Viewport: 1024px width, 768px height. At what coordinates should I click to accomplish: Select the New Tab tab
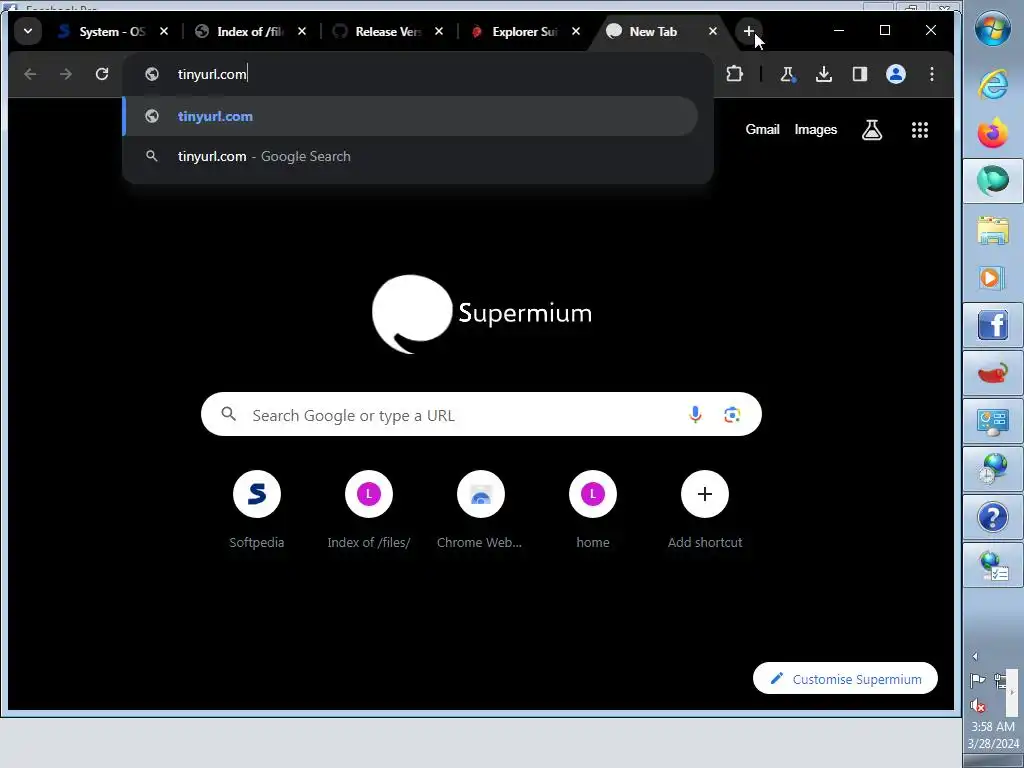[x=653, y=31]
